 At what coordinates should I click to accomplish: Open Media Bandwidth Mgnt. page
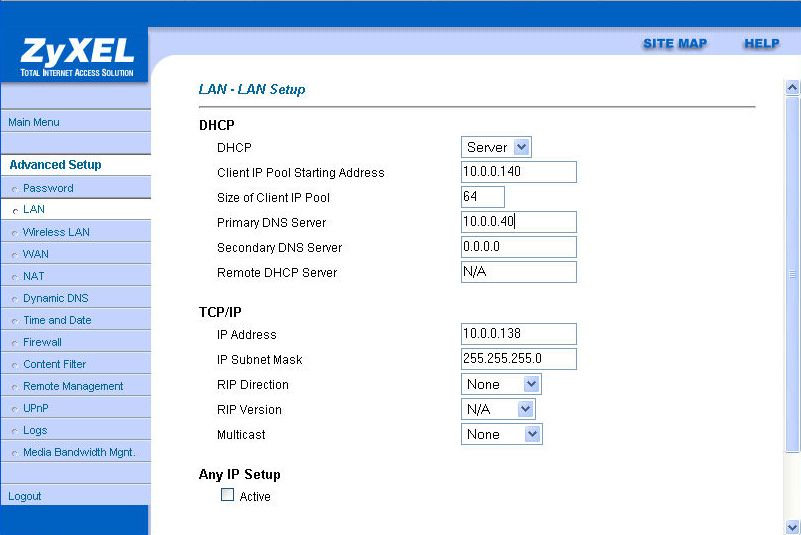point(79,452)
